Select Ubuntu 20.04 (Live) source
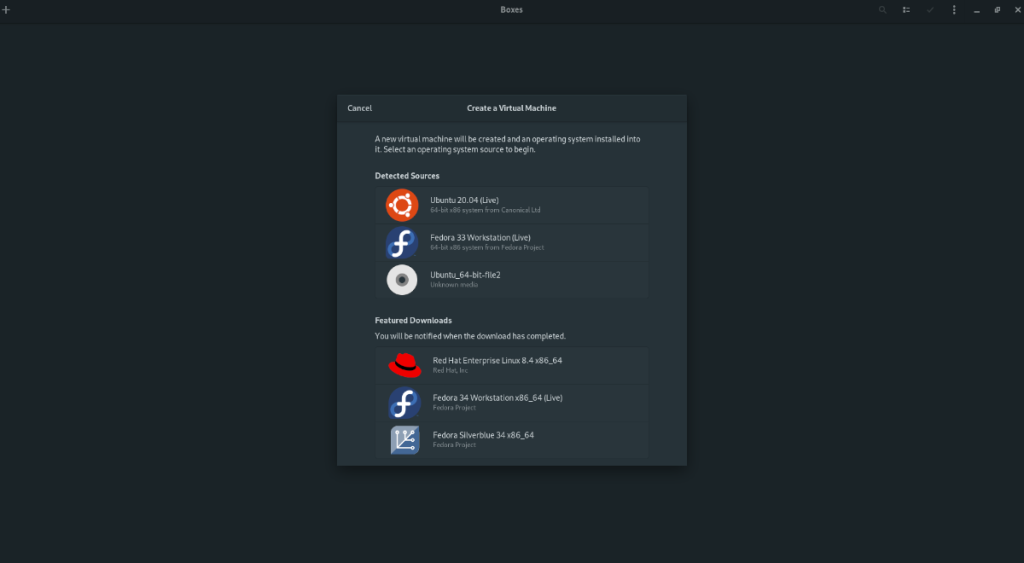Viewport: 1024px width, 563px height. (511, 205)
